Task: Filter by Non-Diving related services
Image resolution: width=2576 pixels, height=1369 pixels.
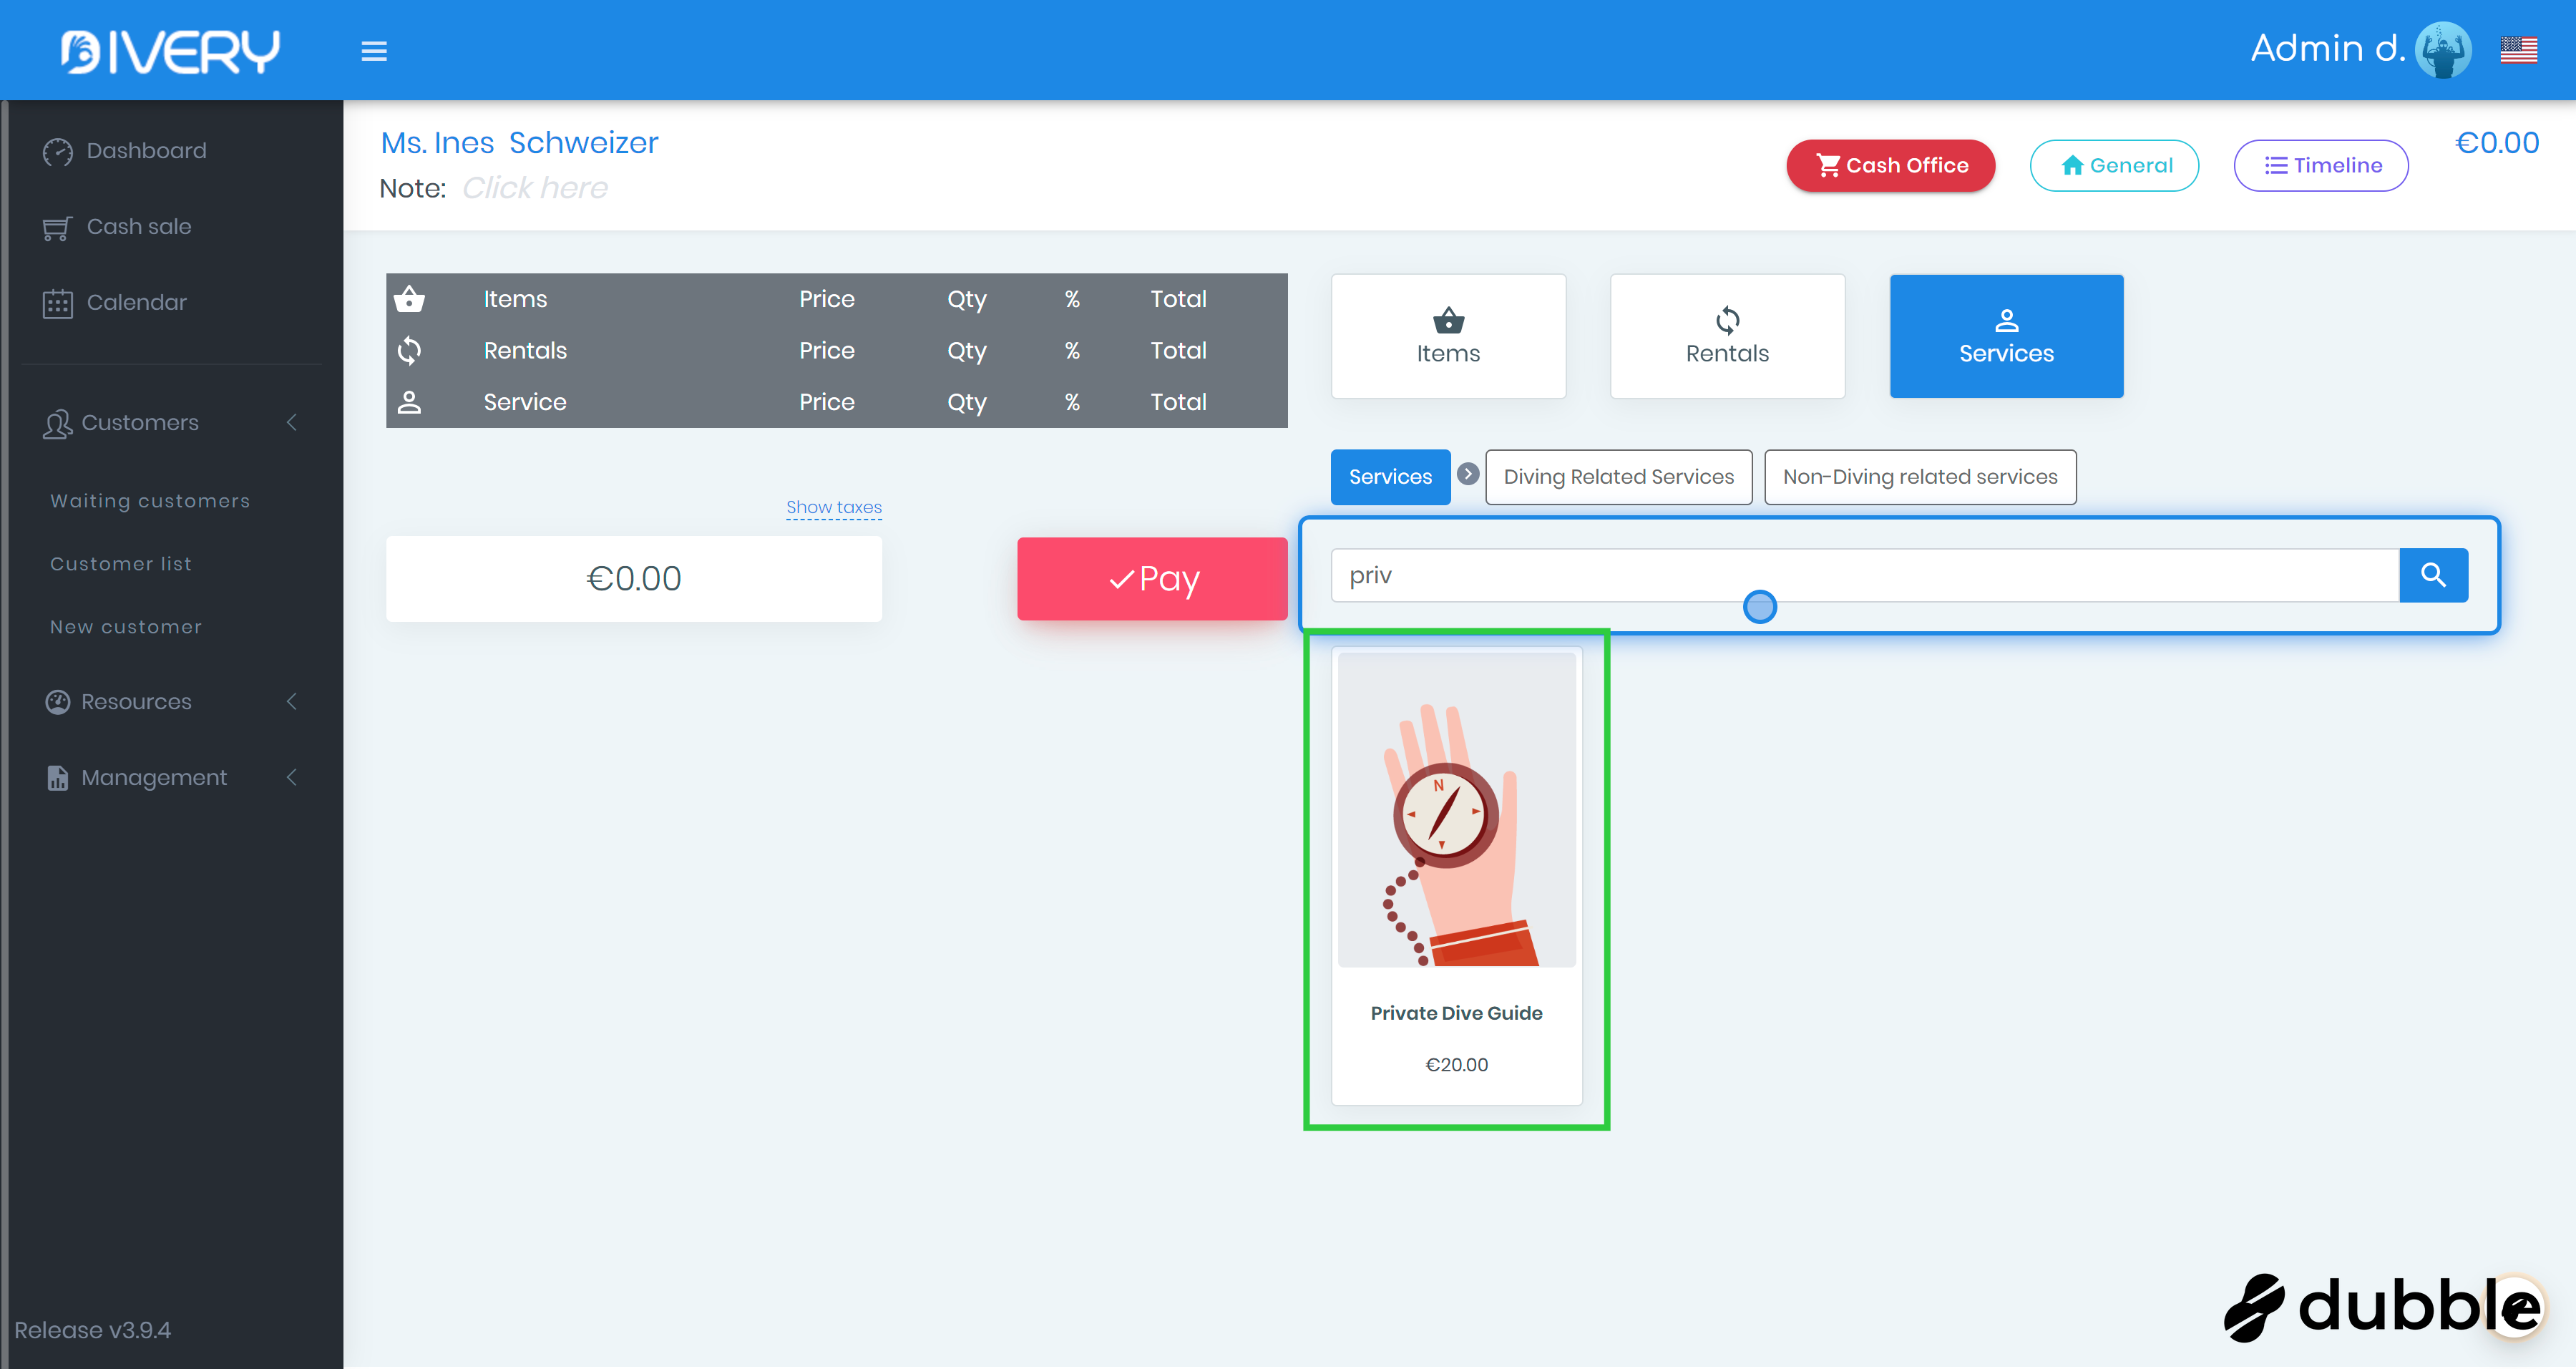Action: (1919, 477)
